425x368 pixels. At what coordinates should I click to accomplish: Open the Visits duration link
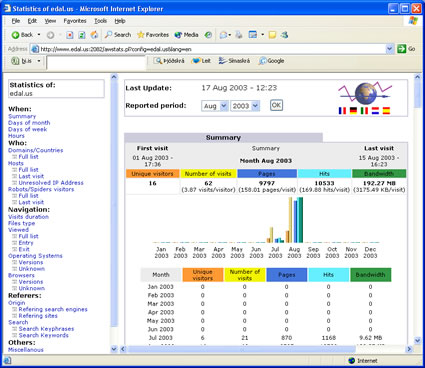pos(28,217)
